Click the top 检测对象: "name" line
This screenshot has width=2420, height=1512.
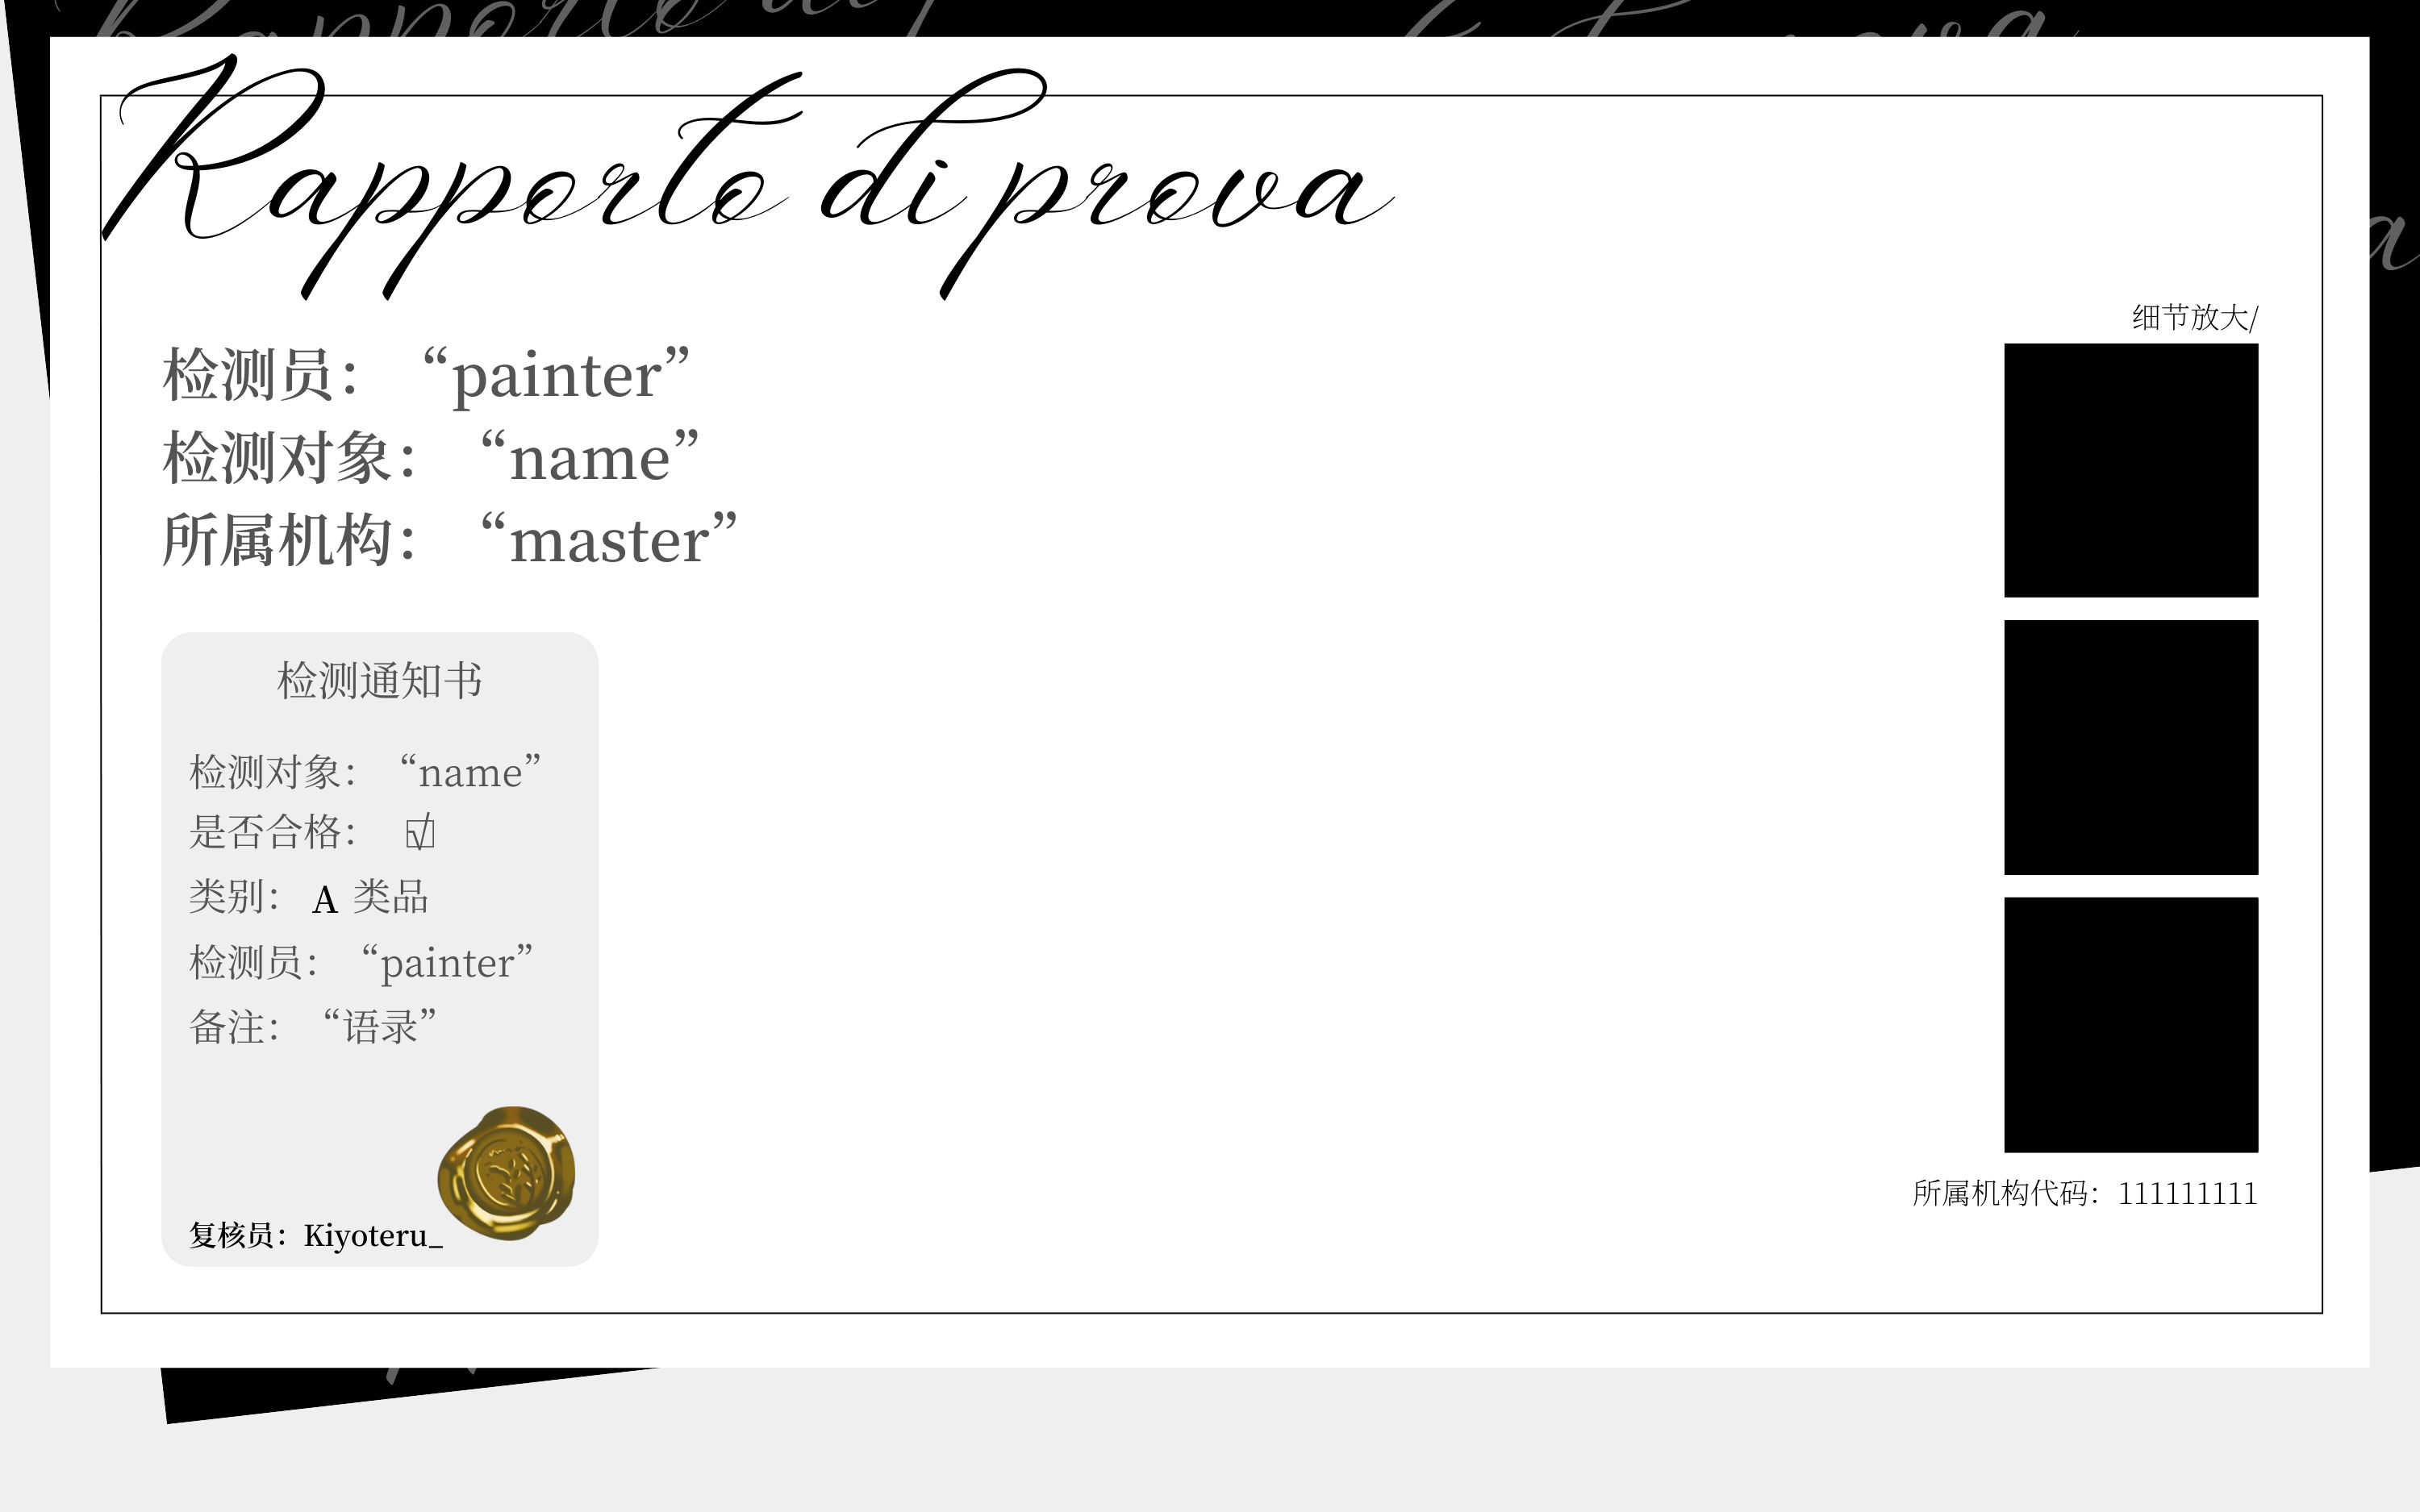pos(431,458)
